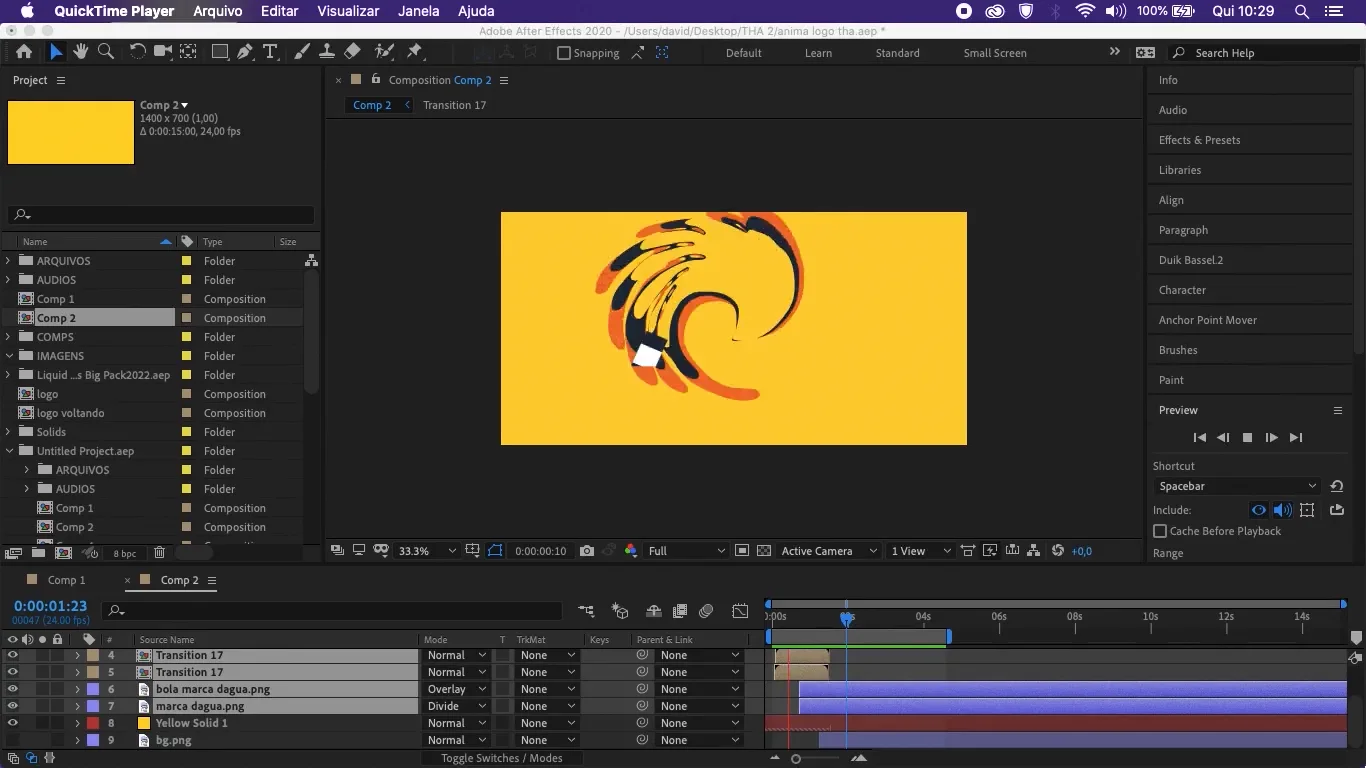Screen dimensions: 1366x768
Task: Select the Brush tool
Action: [301, 52]
